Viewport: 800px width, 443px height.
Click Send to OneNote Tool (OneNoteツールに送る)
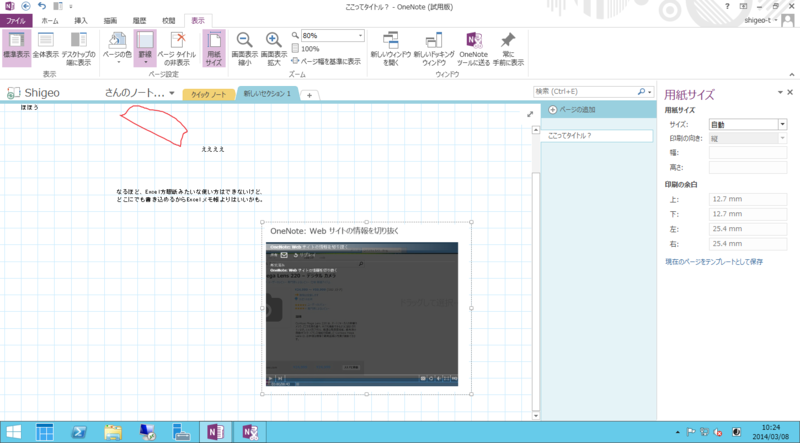coord(473,48)
